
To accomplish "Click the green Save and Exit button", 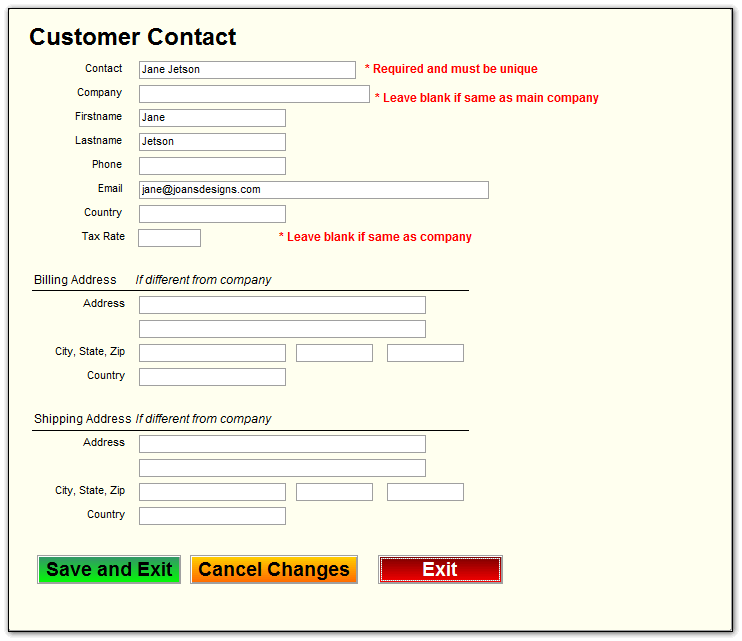I will pyautogui.click(x=109, y=570).
